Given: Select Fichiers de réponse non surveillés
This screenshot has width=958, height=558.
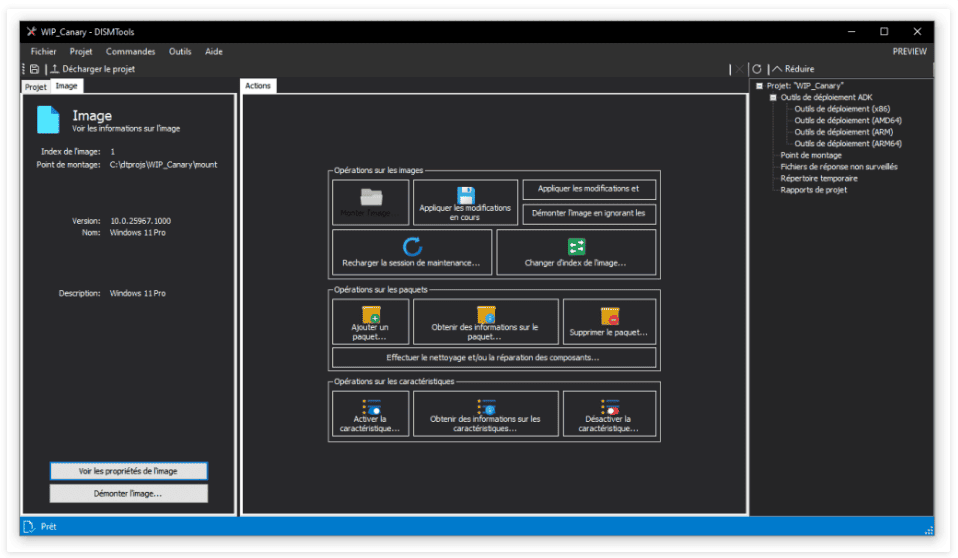Looking at the screenshot, I should (x=839, y=166).
